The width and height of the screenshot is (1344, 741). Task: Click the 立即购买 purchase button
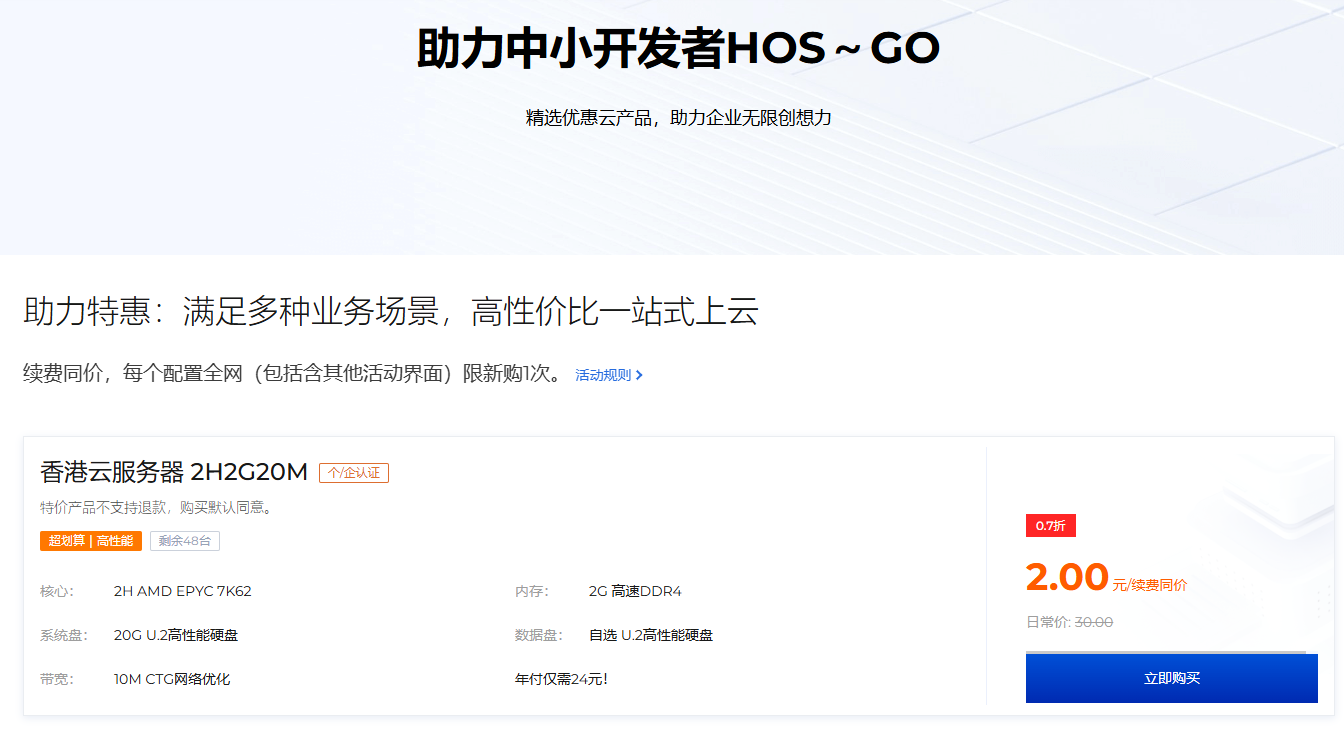click(1171, 677)
